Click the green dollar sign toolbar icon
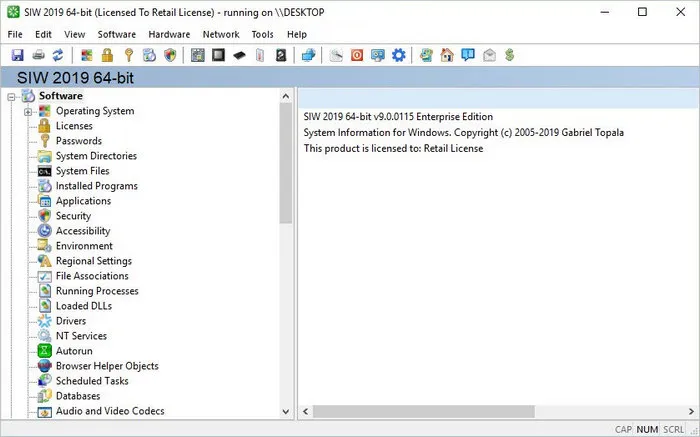The image size is (700, 437). 509,55
